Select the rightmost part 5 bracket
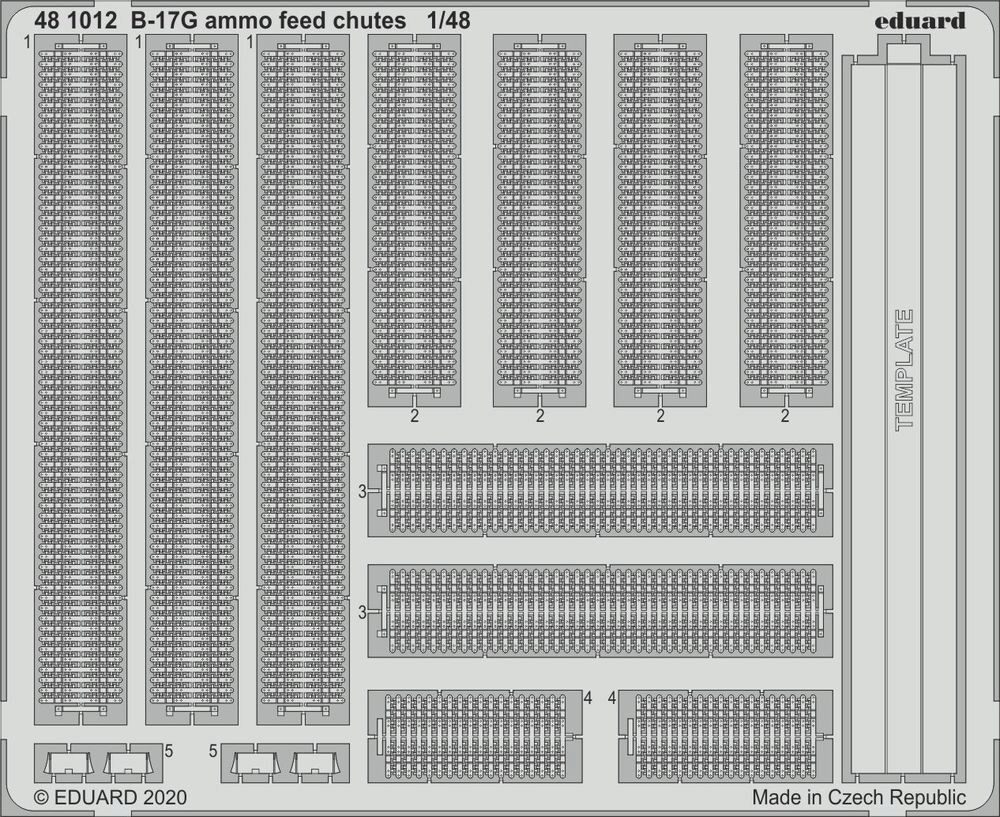 [x=311, y=766]
